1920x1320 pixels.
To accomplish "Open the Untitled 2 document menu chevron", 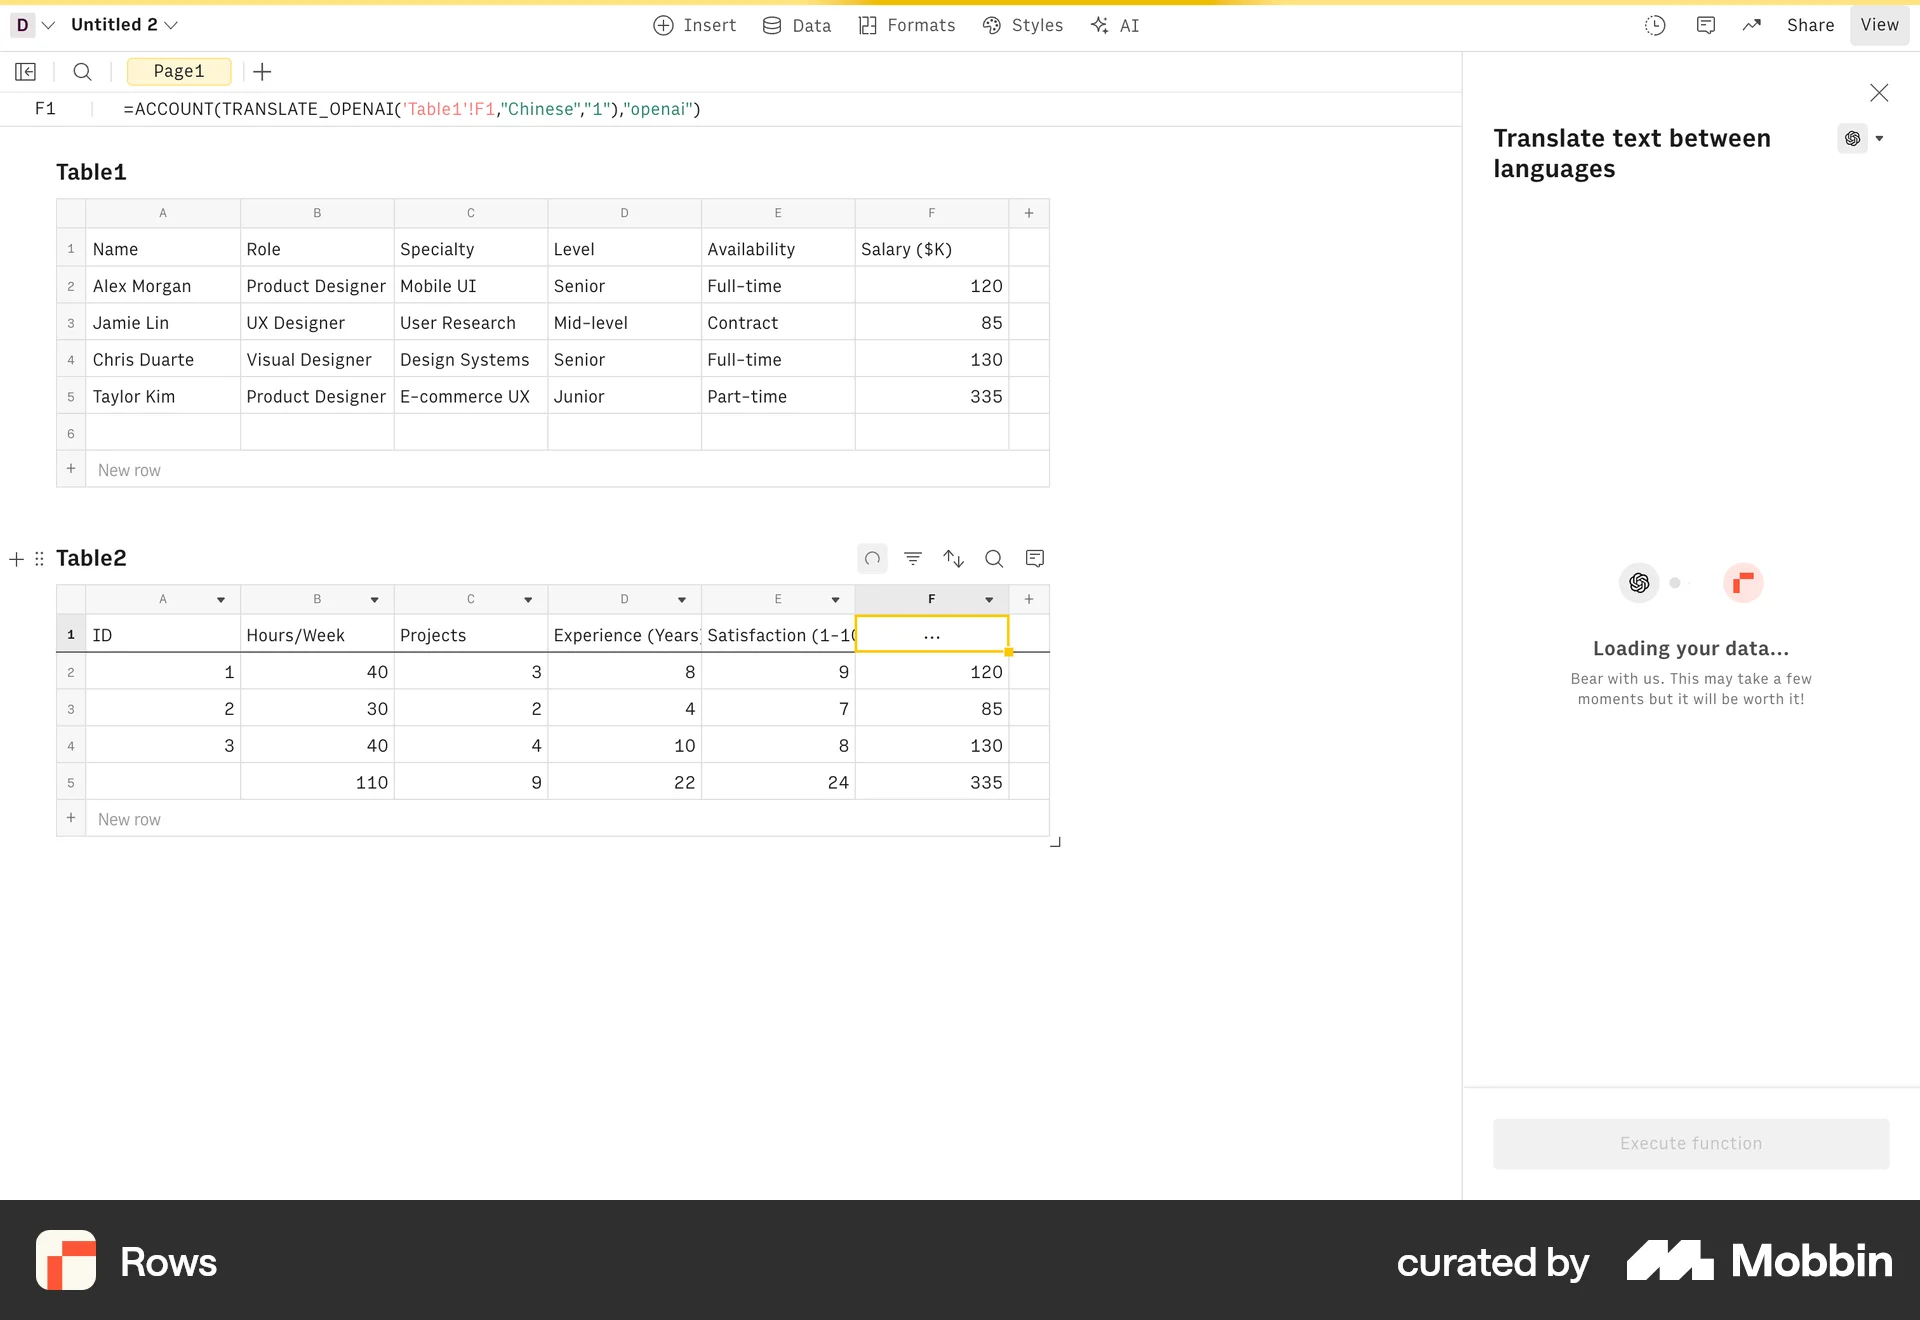I will click(x=172, y=24).
